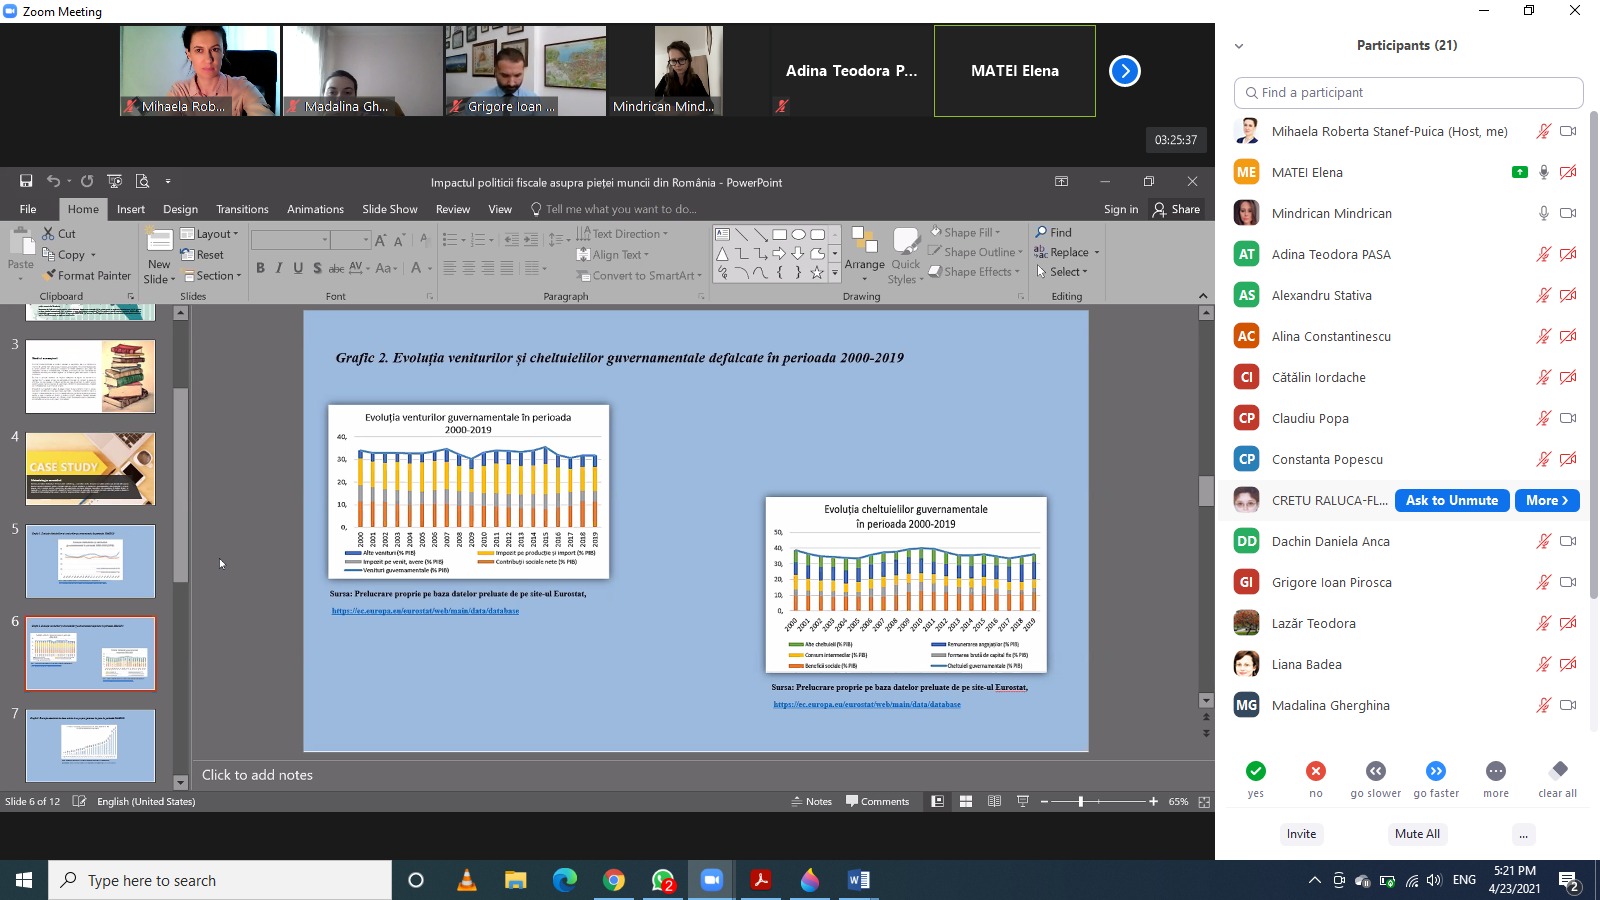Click next video page arrow in Zoom
Screen dimensions: 1600x900
1125,71
